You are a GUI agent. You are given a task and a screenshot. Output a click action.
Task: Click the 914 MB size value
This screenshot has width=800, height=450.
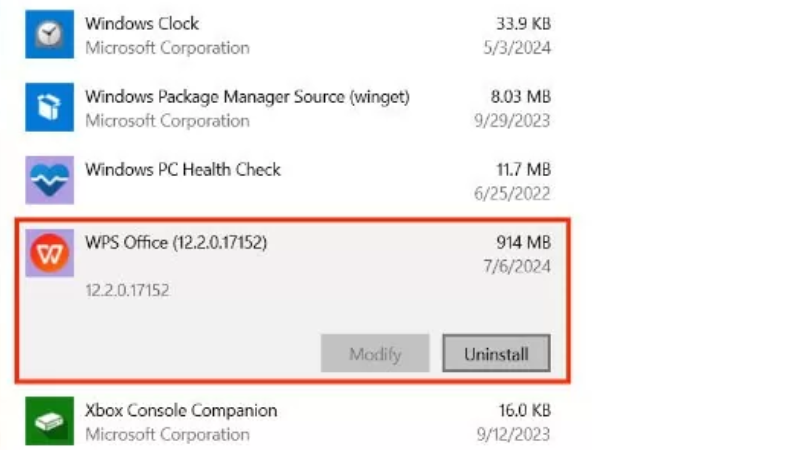523,242
